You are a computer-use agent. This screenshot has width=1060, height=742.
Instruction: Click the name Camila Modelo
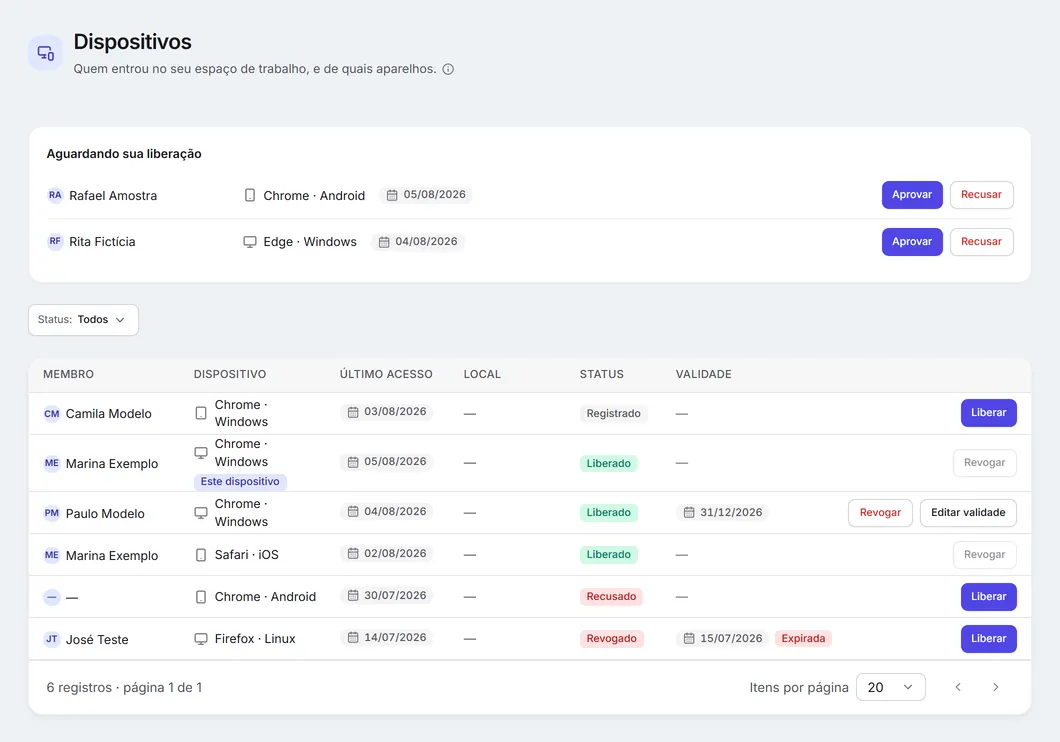pyautogui.click(x=108, y=414)
